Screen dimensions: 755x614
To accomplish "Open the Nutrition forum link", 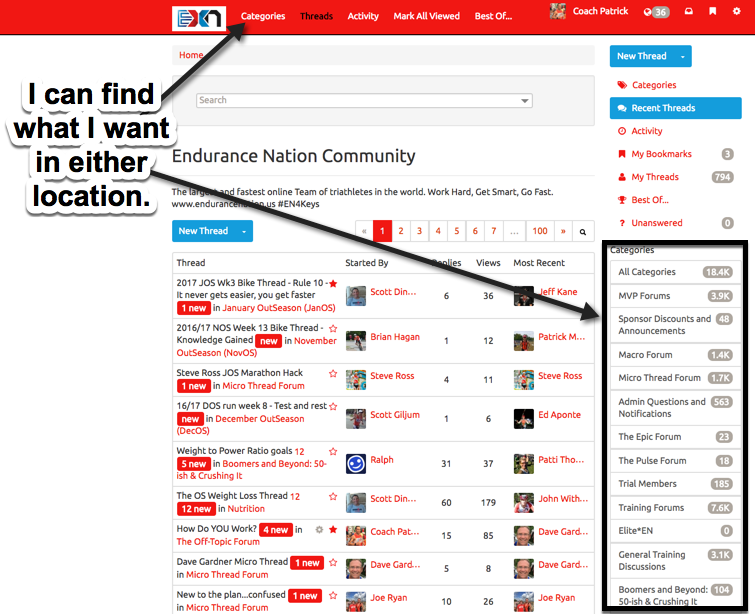I will click(246, 509).
